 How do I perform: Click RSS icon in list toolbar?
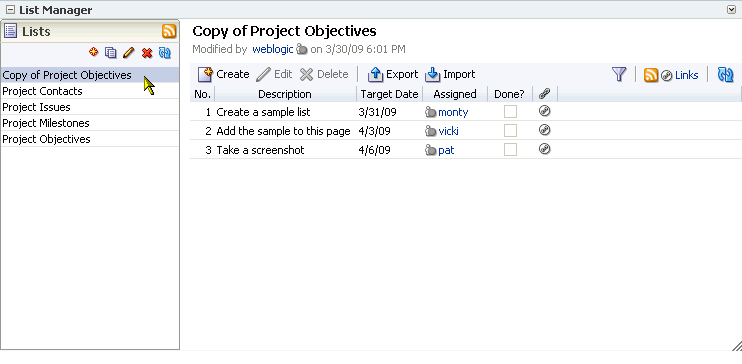coord(651,75)
